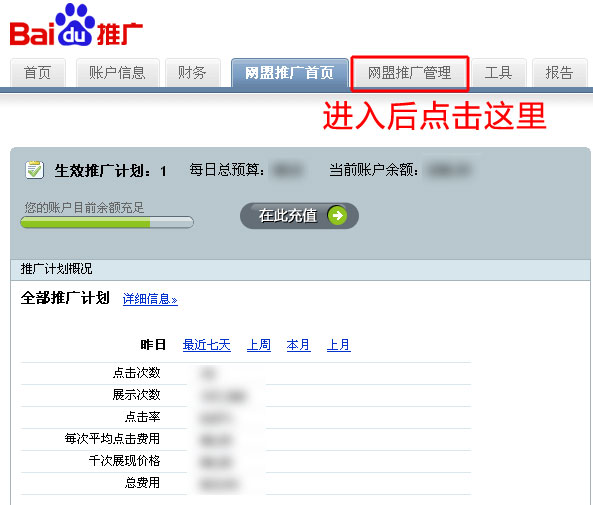593x505 pixels.
Task: Click the checklist icon beside 生效推广计划
Action: [x=34, y=170]
